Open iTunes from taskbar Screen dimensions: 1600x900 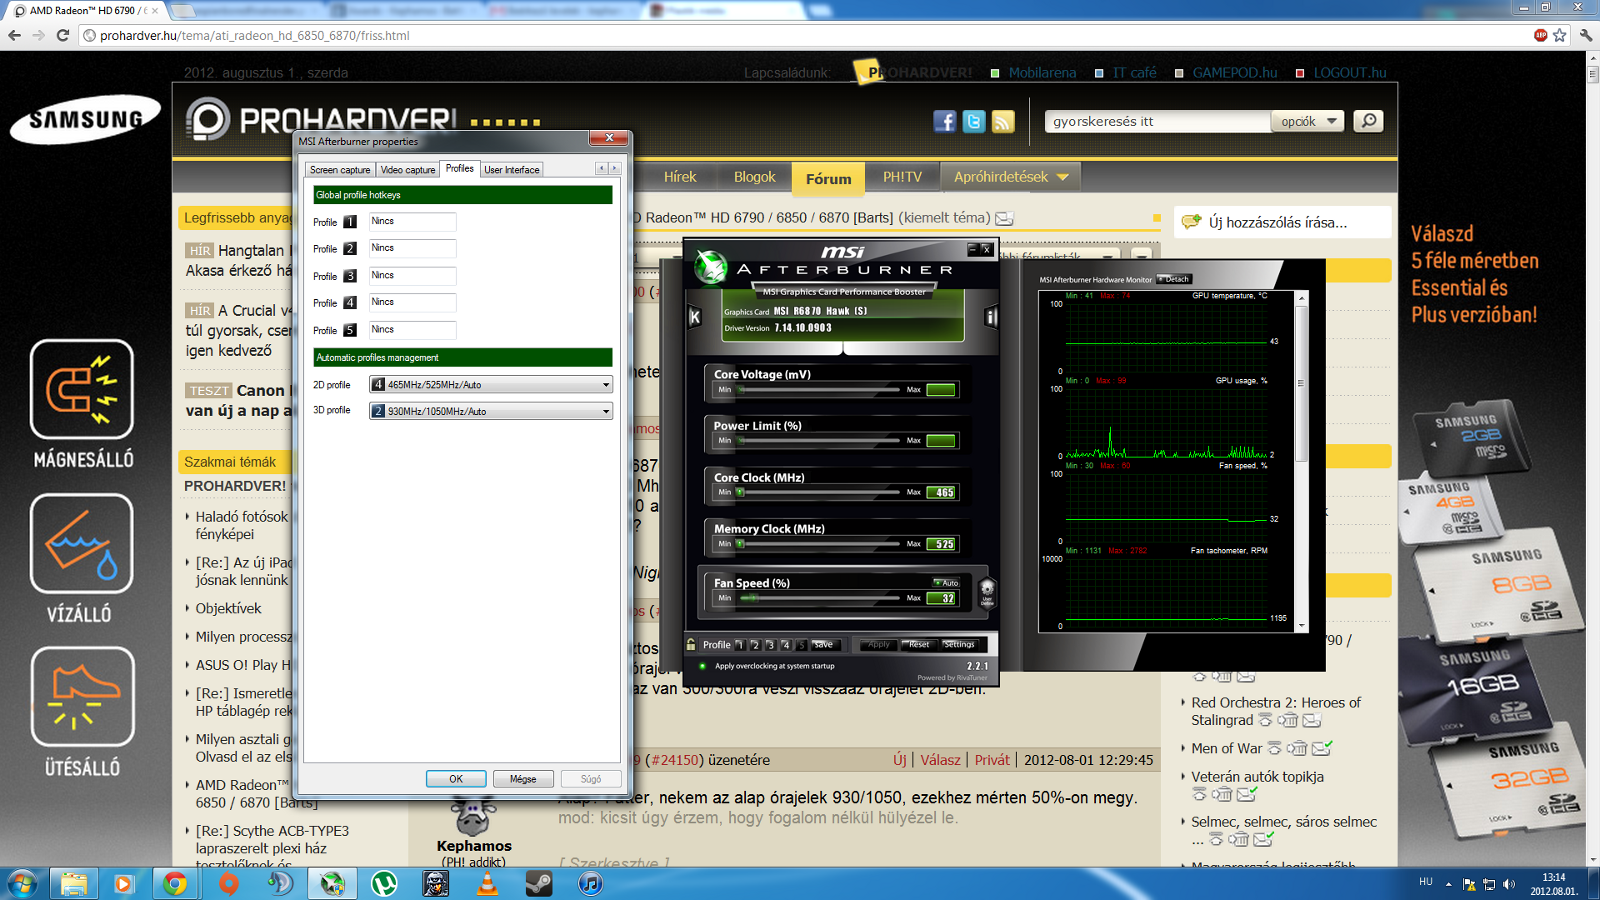coord(591,884)
